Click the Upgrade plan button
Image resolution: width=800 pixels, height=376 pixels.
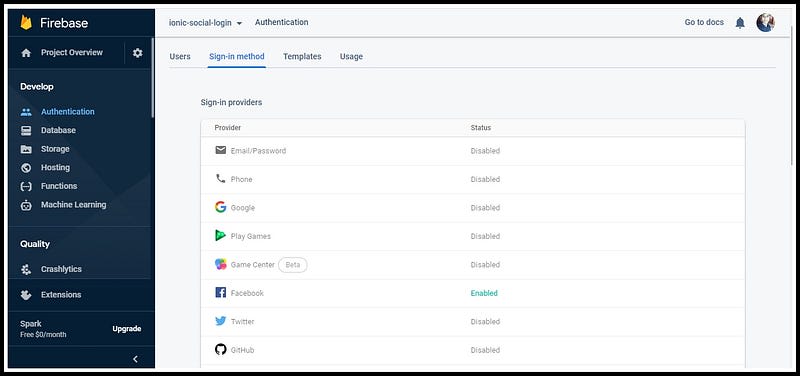[x=127, y=329]
